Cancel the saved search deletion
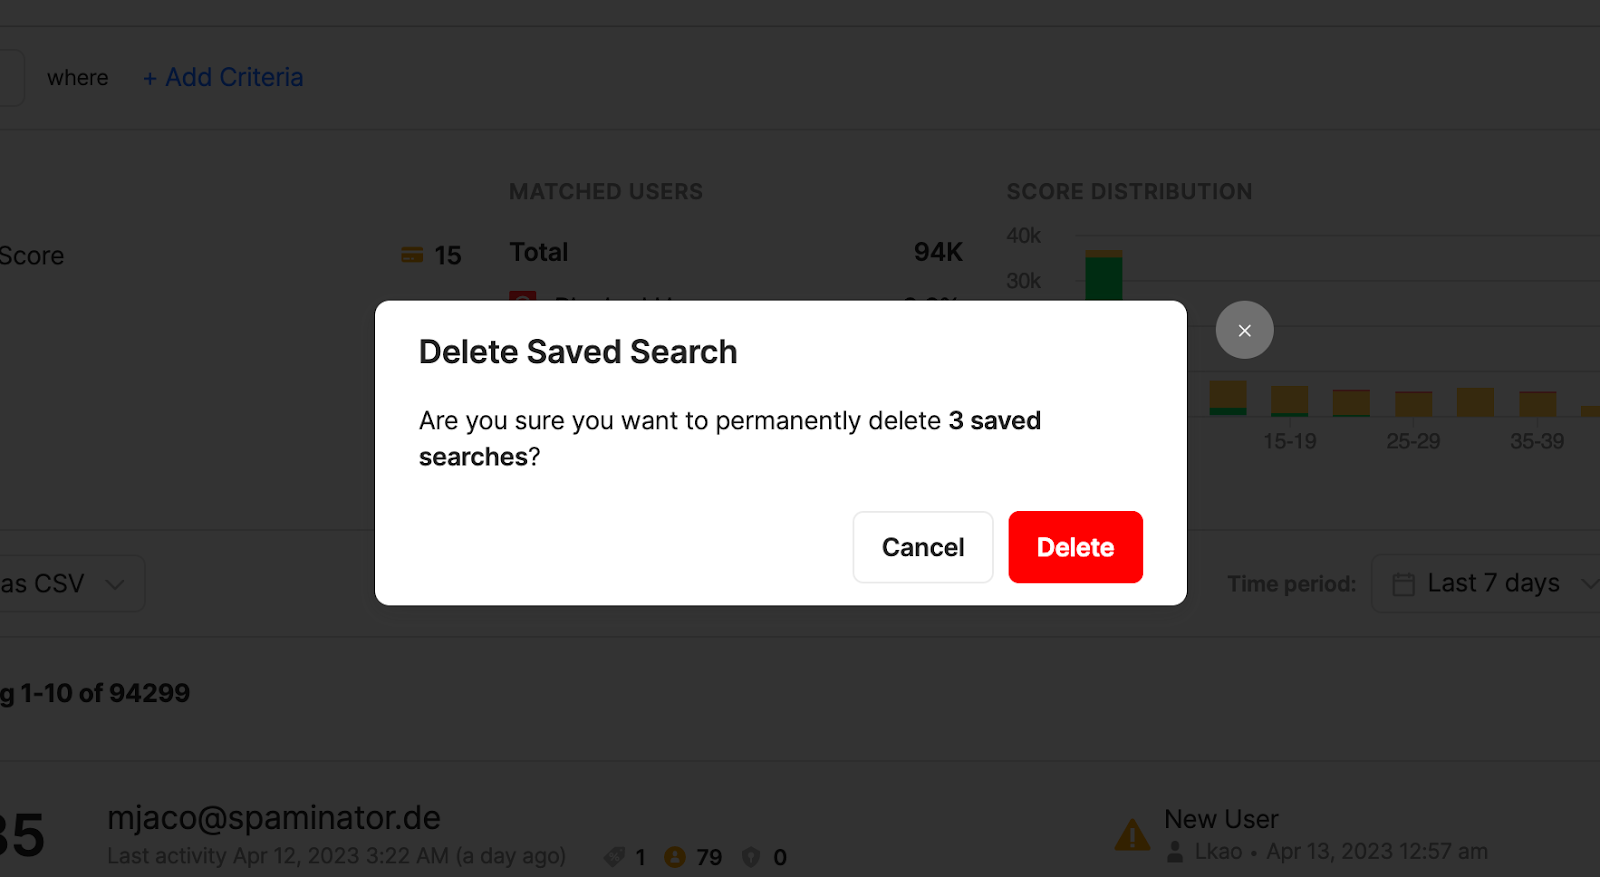The width and height of the screenshot is (1600, 877). [922, 547]
